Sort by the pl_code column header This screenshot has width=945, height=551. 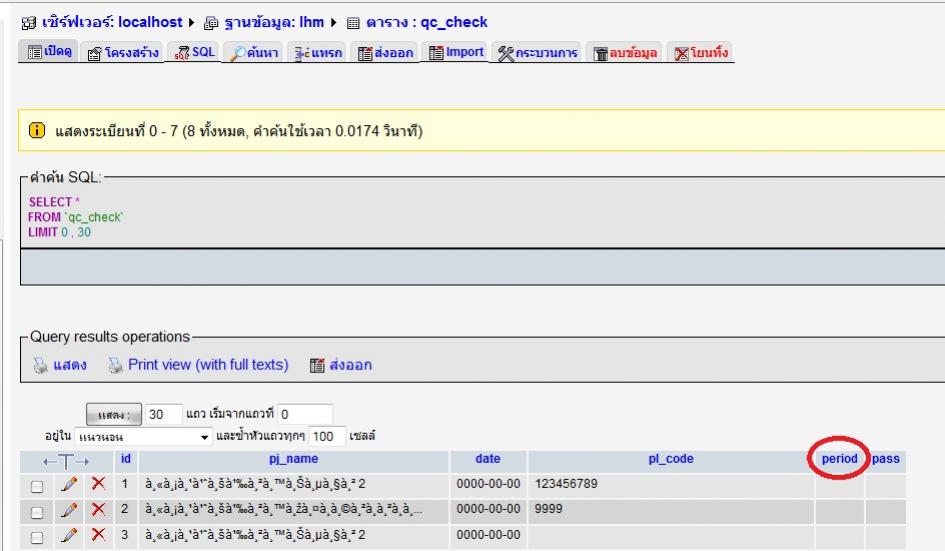(671, 459)
